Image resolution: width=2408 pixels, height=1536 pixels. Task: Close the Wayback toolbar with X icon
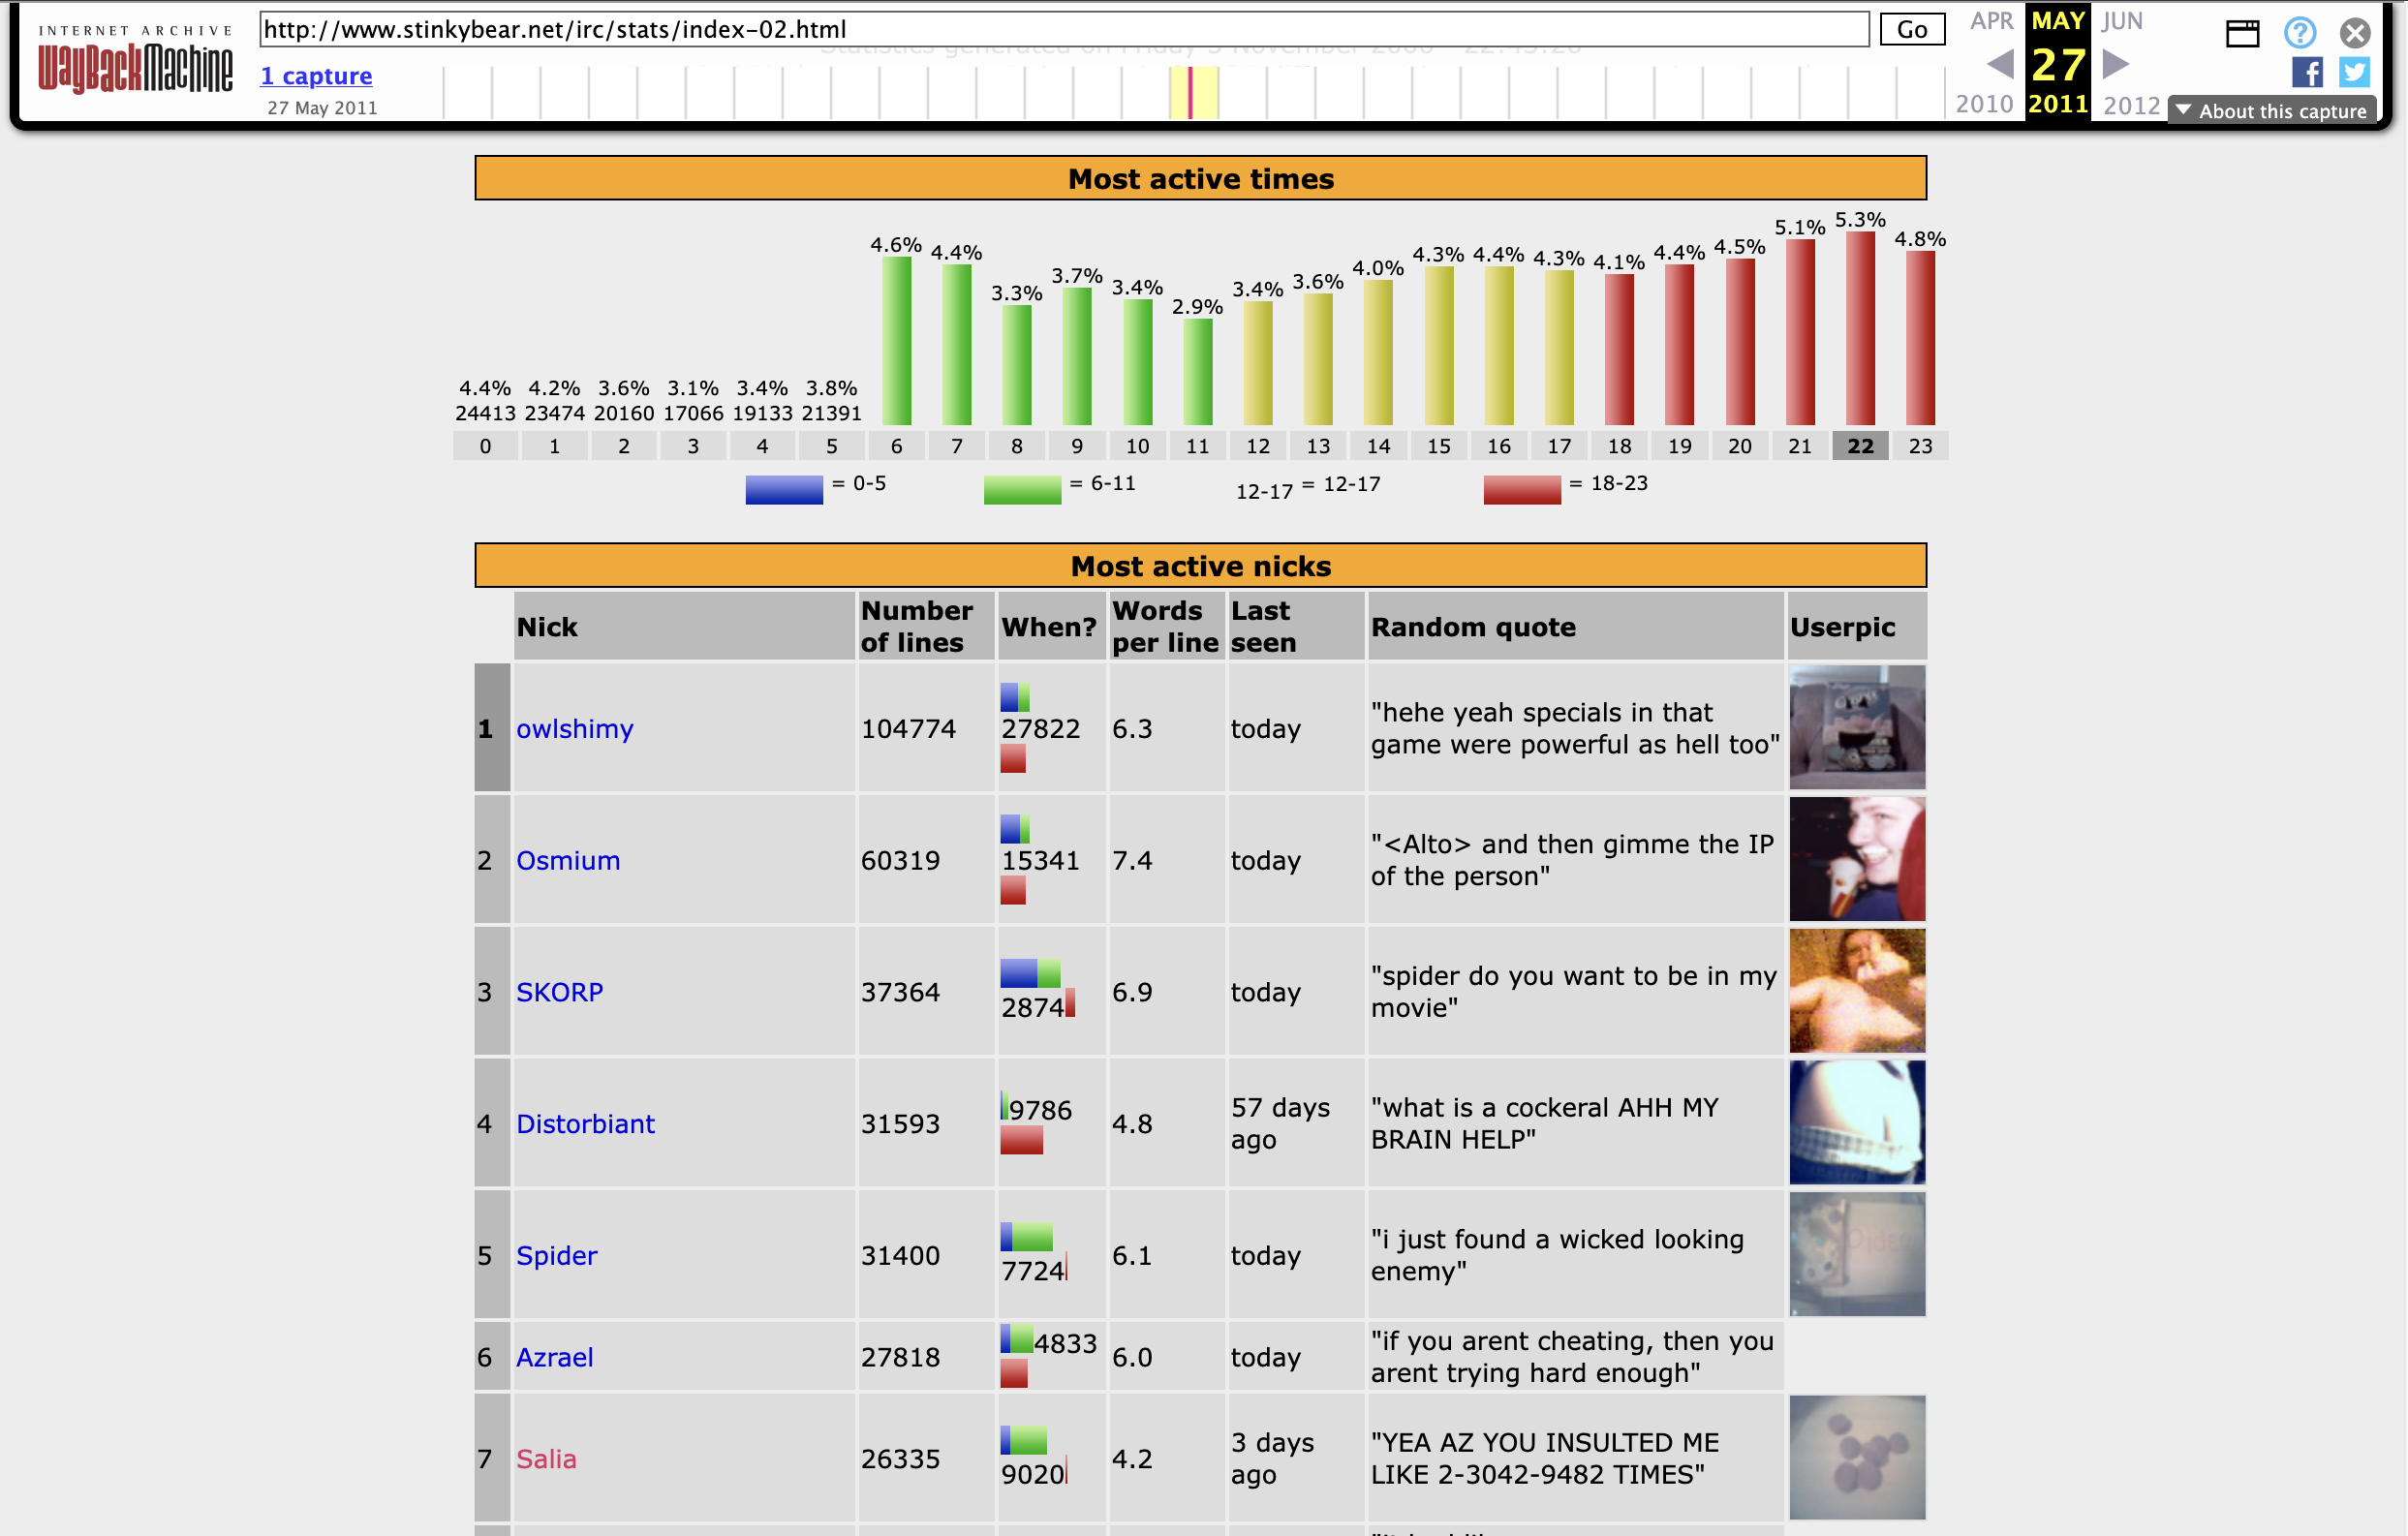(2355, 33)
